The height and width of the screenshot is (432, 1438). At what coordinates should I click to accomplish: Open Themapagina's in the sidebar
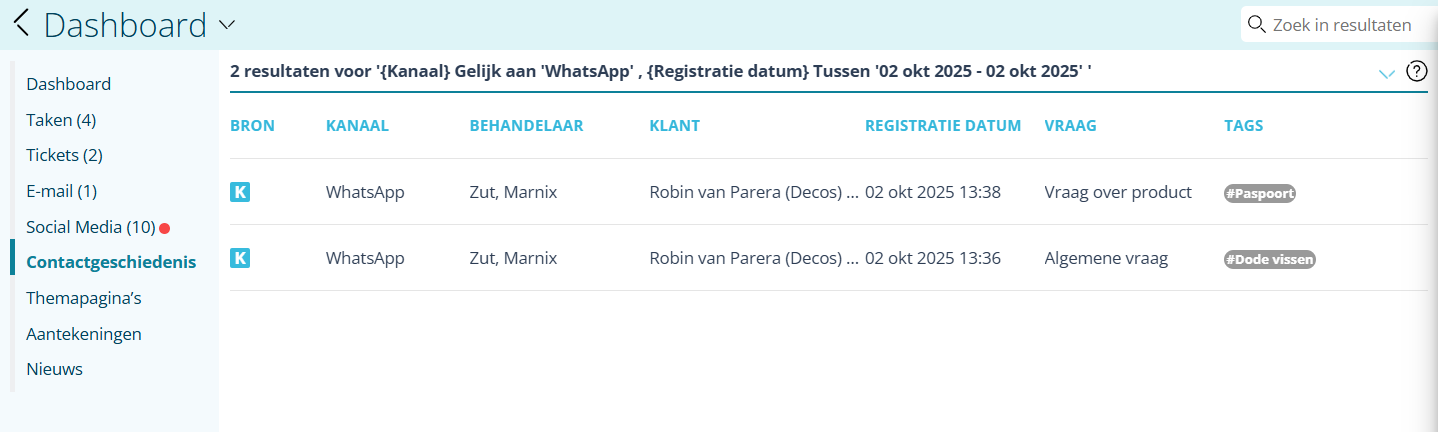[x=84, y=298]
